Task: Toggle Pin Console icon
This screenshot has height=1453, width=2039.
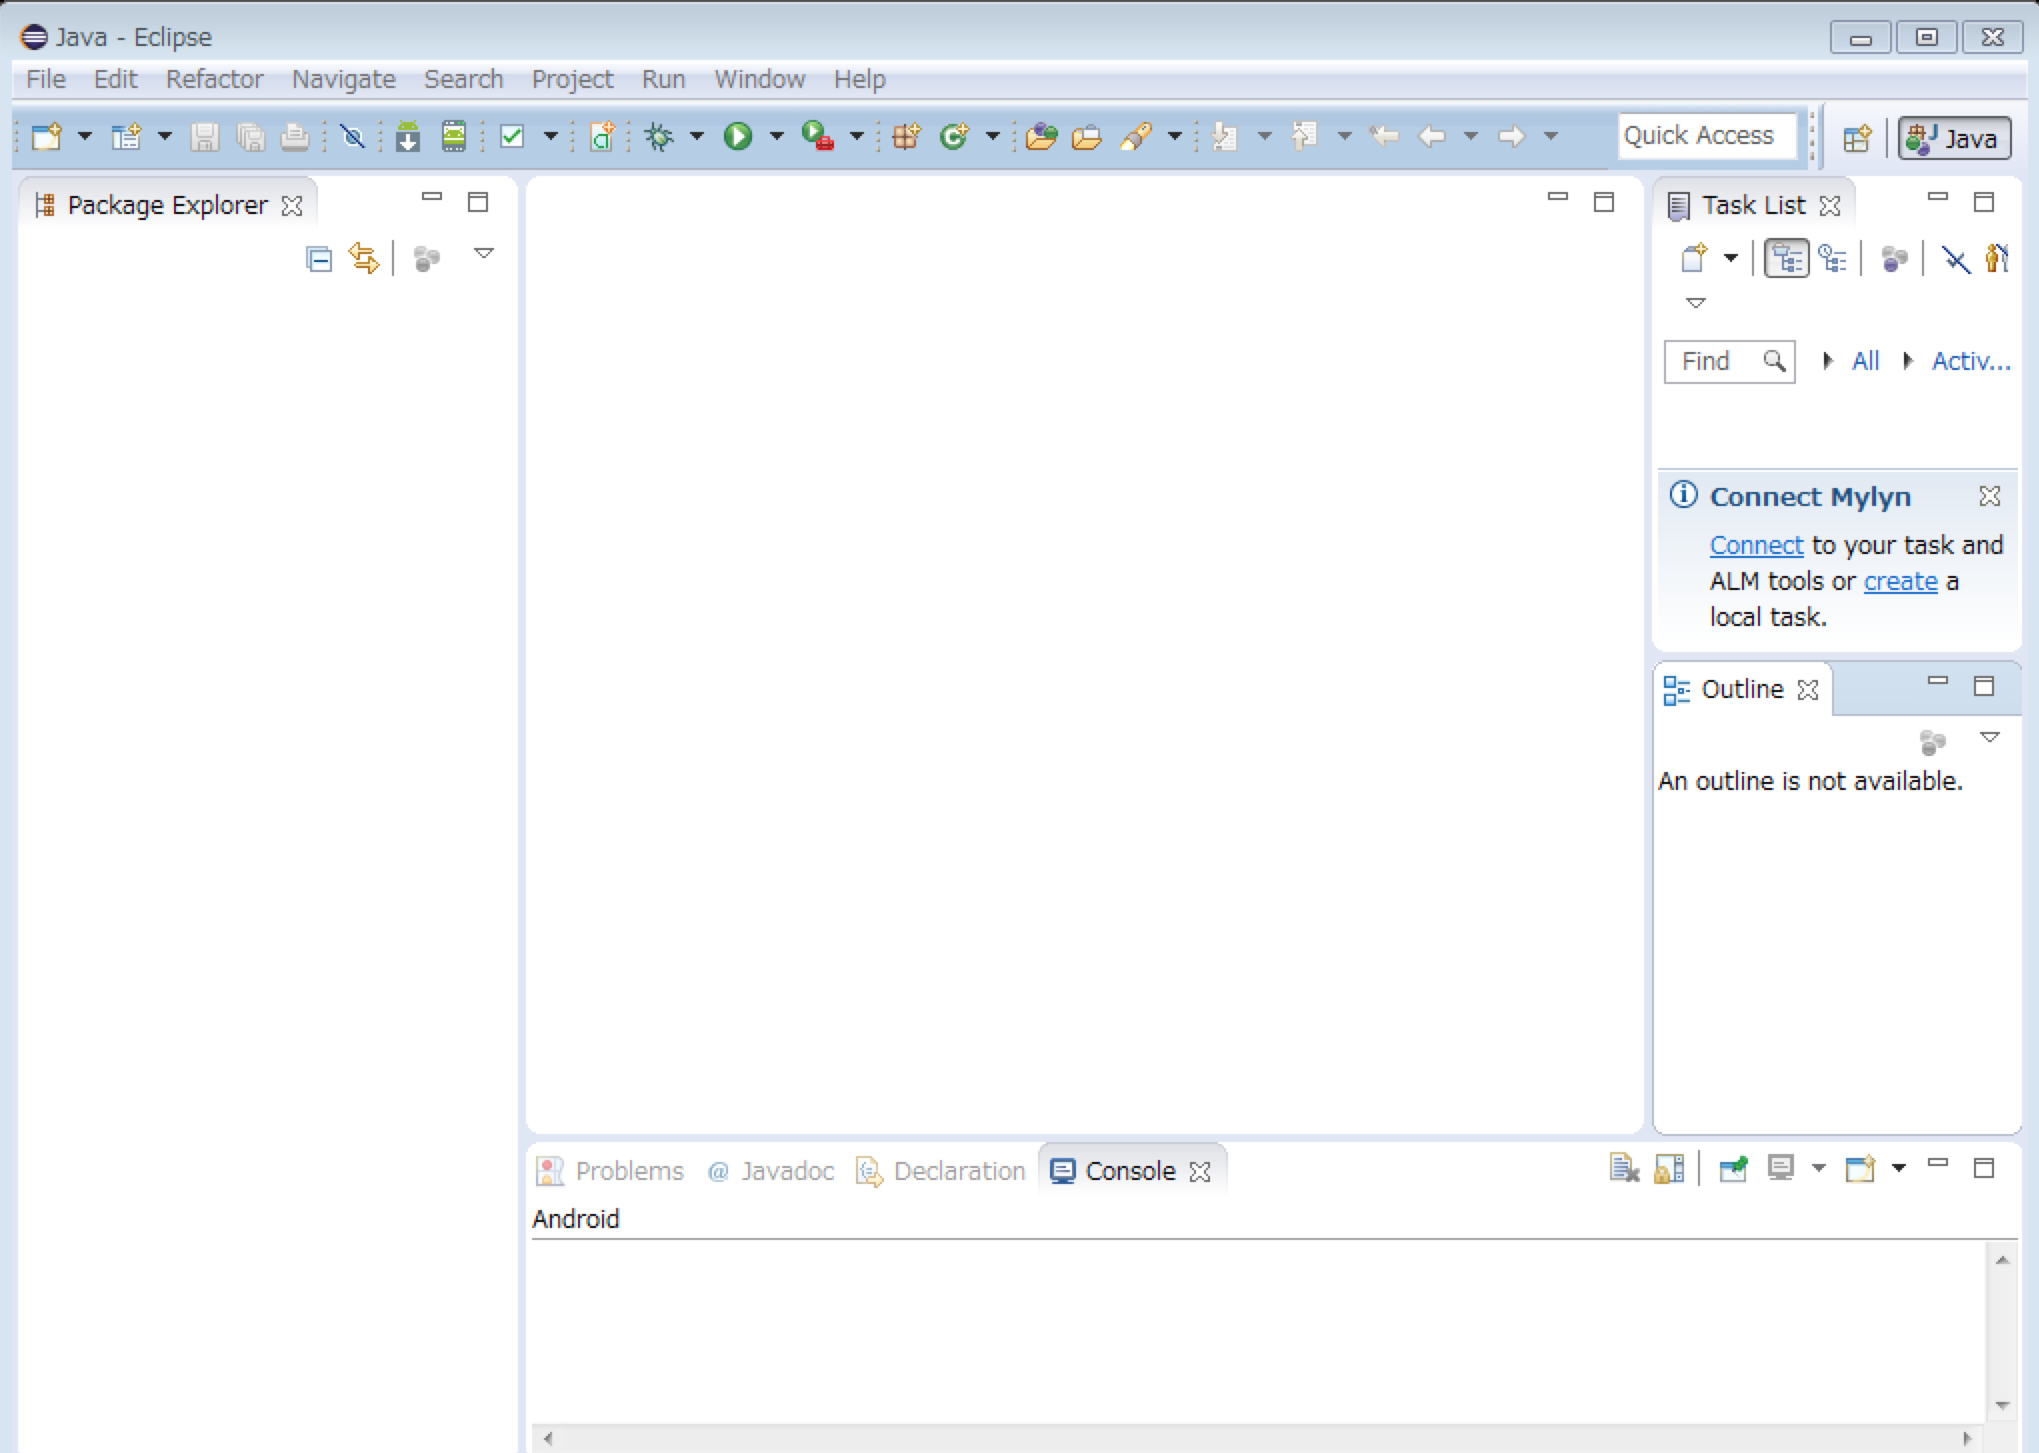Action: point(1733,1168)
